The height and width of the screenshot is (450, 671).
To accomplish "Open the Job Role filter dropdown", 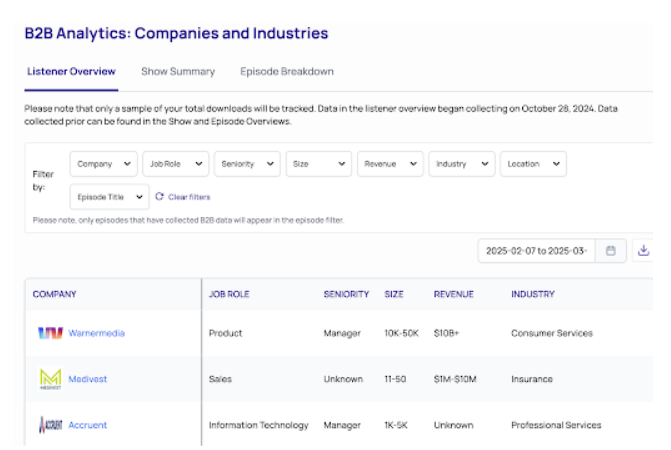I will pyautogui.click(x=175, y=164).
